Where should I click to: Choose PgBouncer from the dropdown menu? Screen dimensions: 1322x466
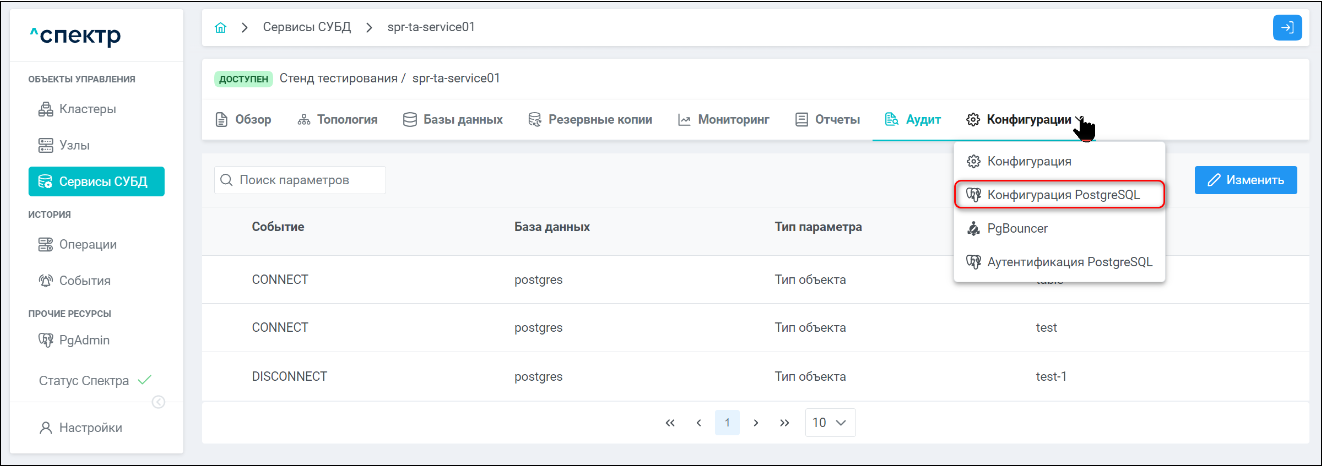coord(1017,228)
